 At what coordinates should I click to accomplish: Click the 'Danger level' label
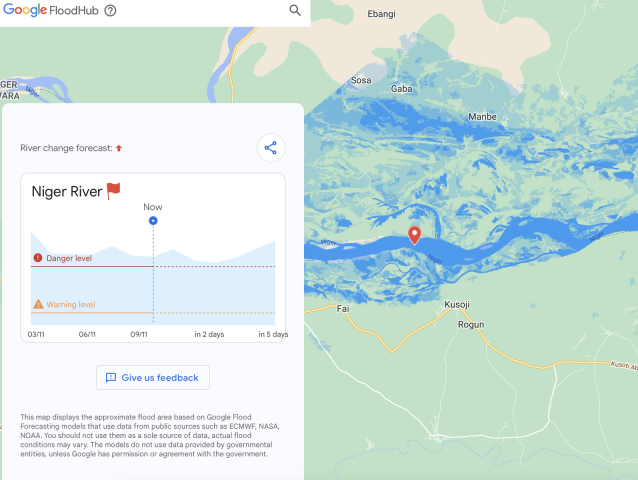click(x=69, y=258)
